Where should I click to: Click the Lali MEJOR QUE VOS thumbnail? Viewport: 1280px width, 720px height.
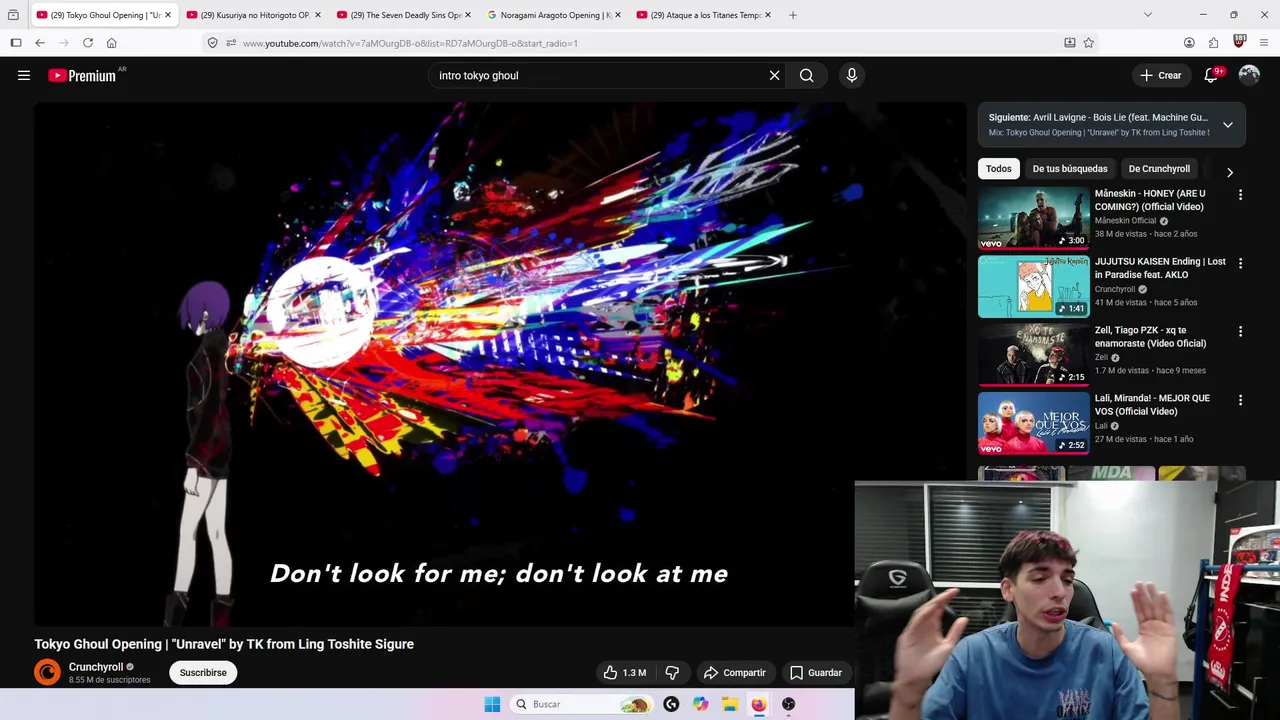click(1033, 422)
